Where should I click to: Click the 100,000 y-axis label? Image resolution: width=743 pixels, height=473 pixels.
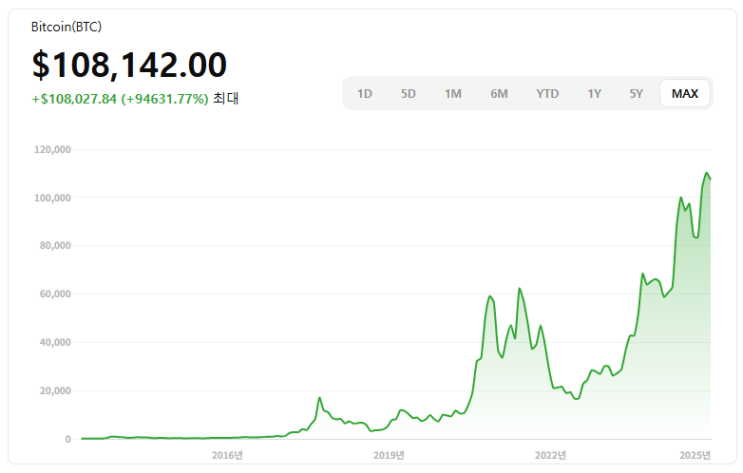point(53,198)
